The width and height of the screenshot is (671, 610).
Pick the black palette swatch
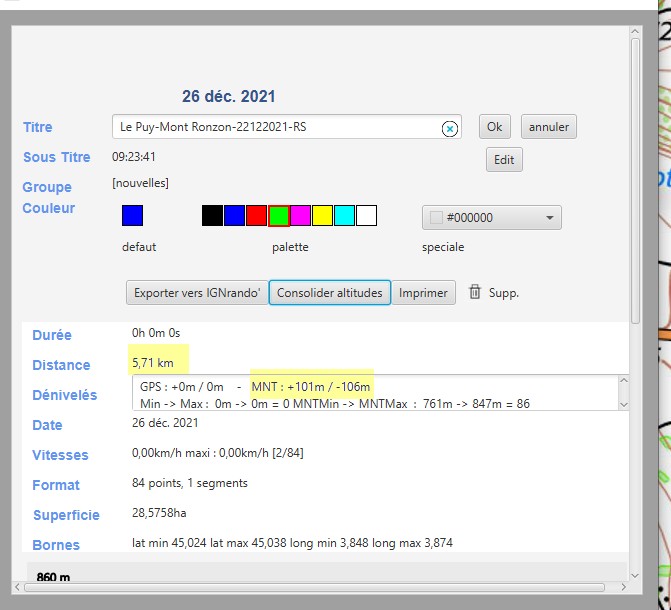(212, 216)
